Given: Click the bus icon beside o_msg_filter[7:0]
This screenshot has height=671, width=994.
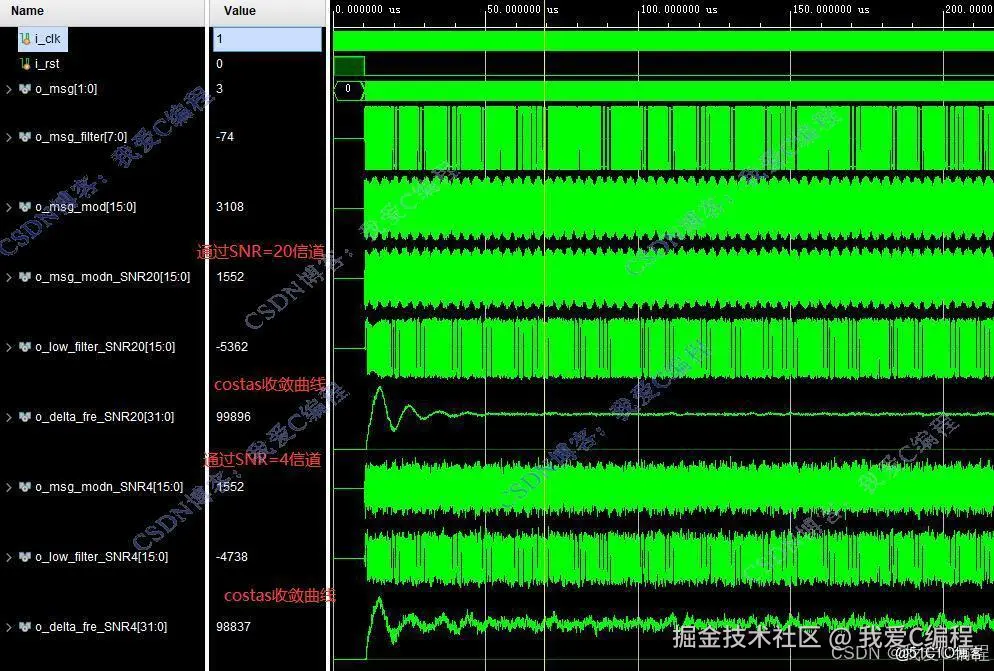Looking at the screenshot, I should pyautogui.click(x=25, y=136).
